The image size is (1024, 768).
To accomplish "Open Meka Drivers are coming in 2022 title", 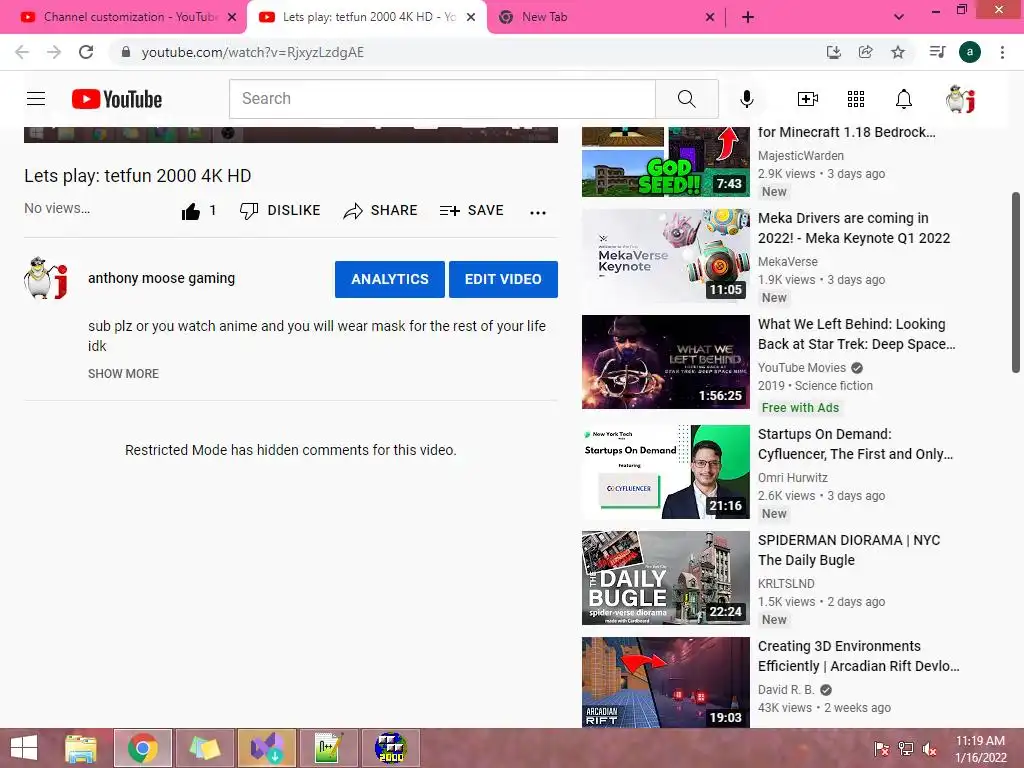I will click(854, 228).
